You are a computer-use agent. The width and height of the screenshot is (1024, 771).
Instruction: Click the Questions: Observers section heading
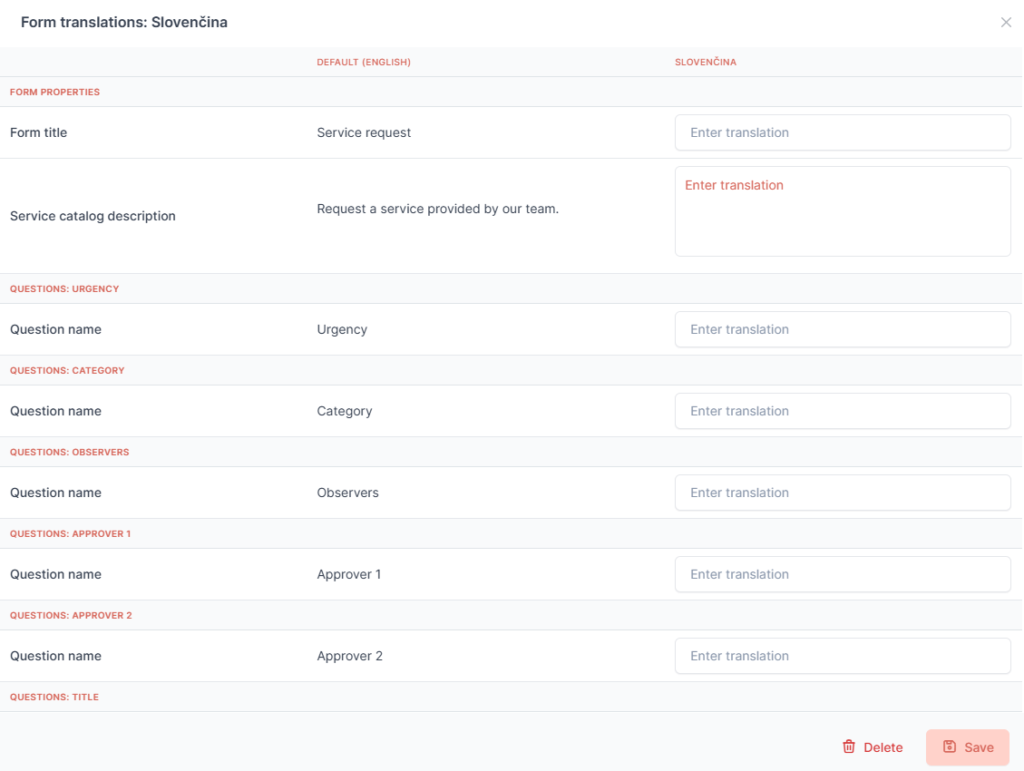69,452
